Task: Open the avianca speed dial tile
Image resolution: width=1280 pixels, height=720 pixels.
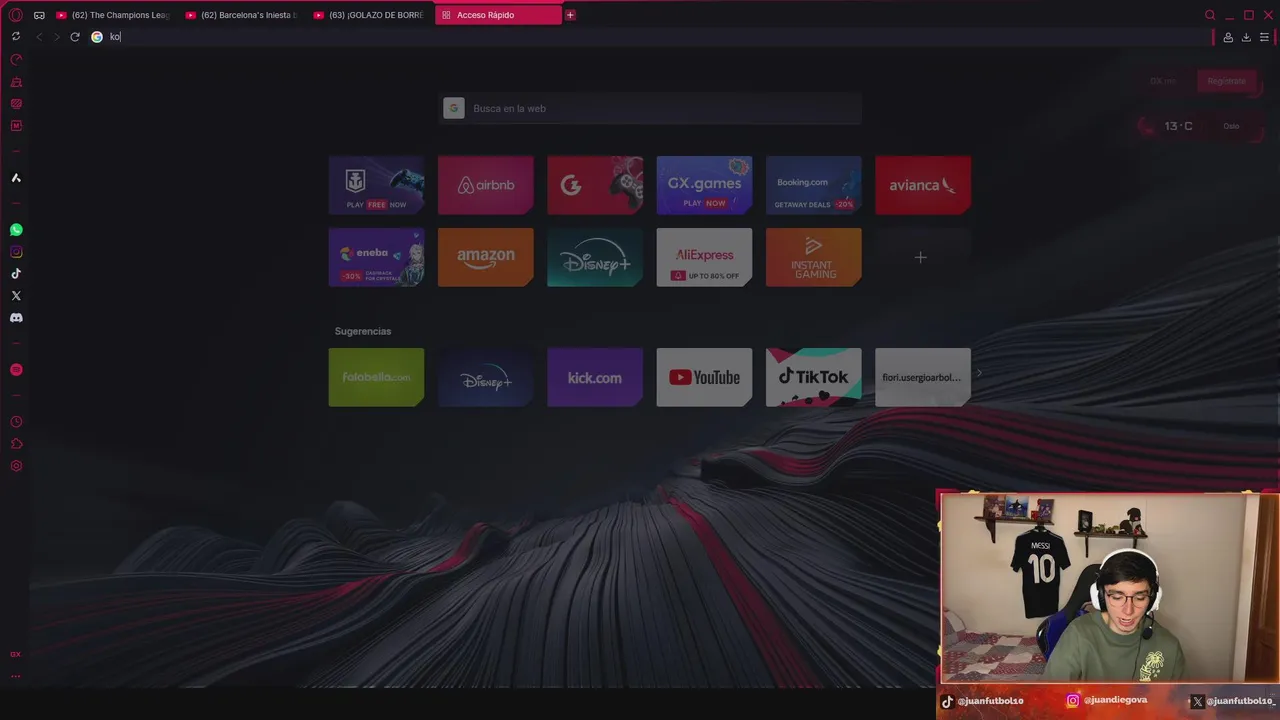Action: pyautogui.click(x=922, y=185)
